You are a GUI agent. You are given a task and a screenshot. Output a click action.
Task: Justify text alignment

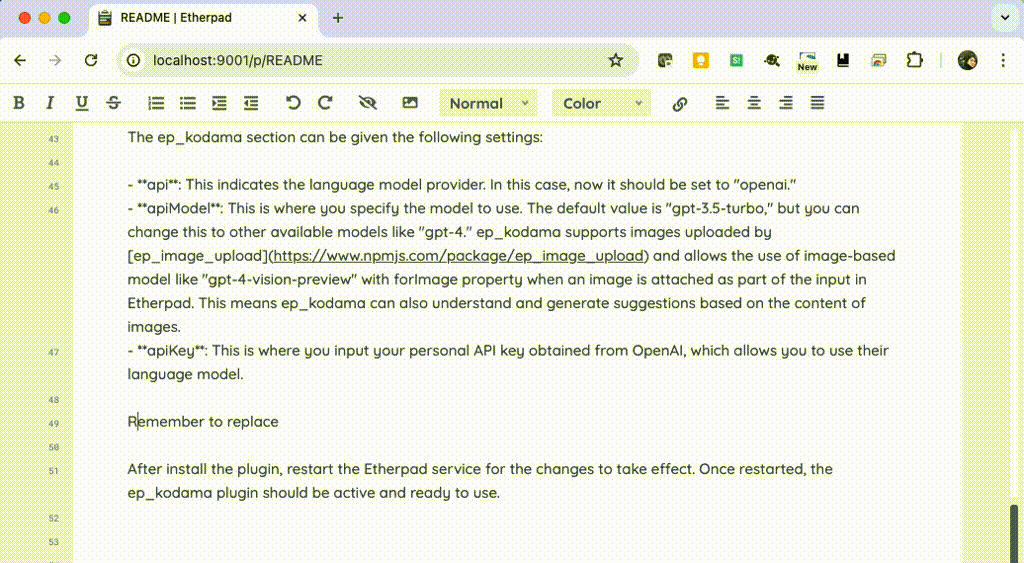tap(818, 103)
